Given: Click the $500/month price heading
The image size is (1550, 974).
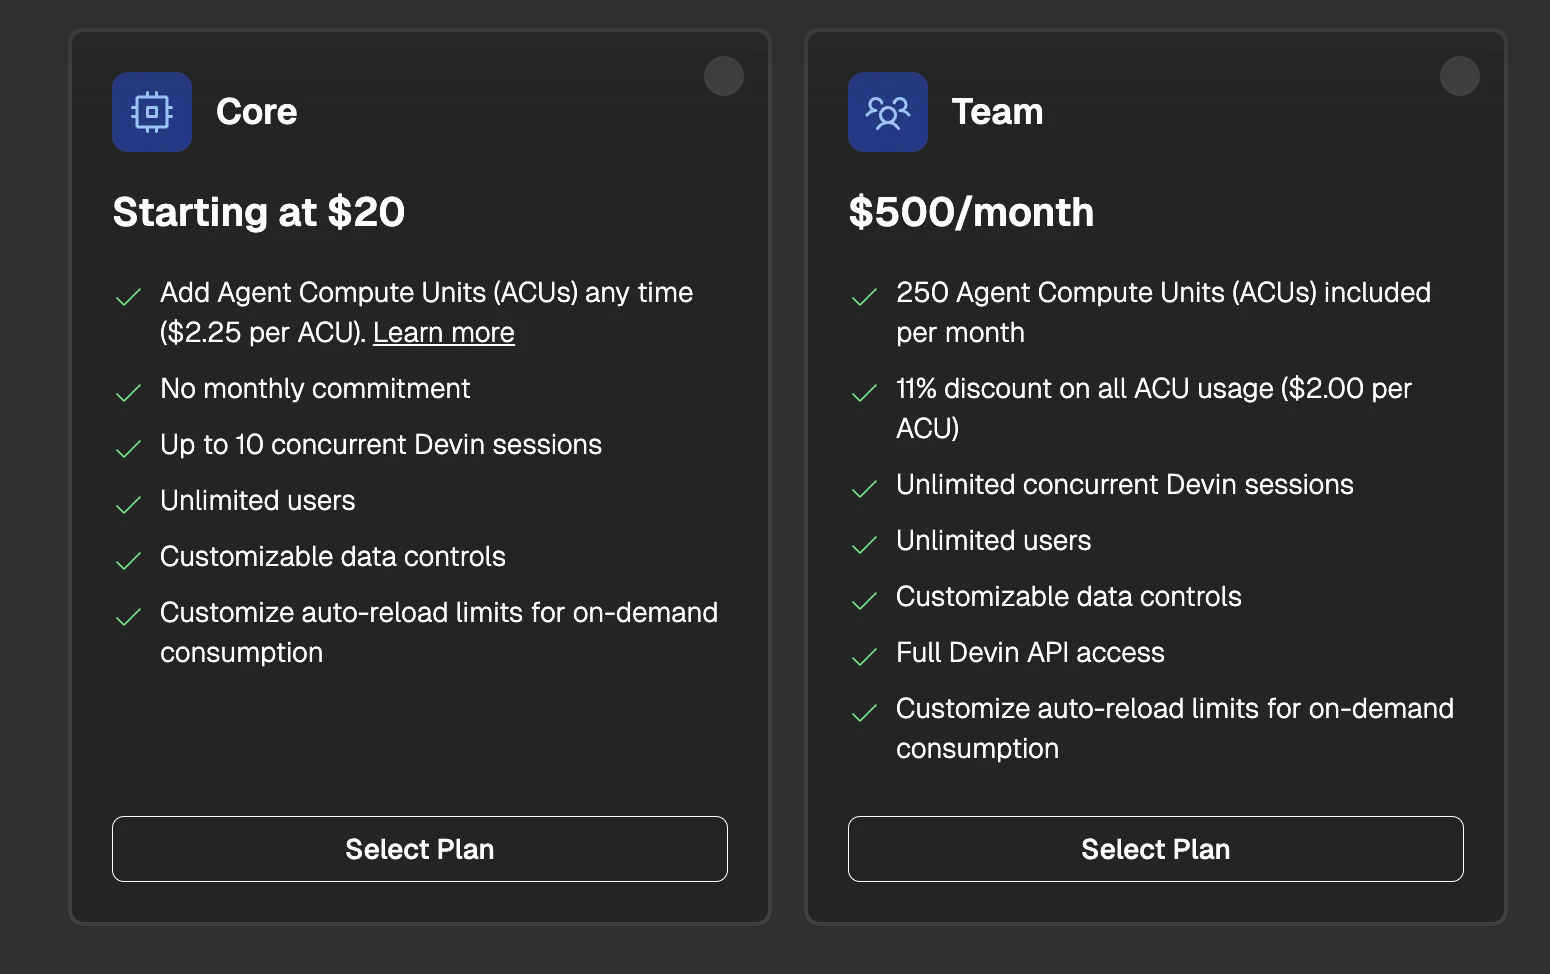Looking at the screenshot, I should click(x=971, y=212).
